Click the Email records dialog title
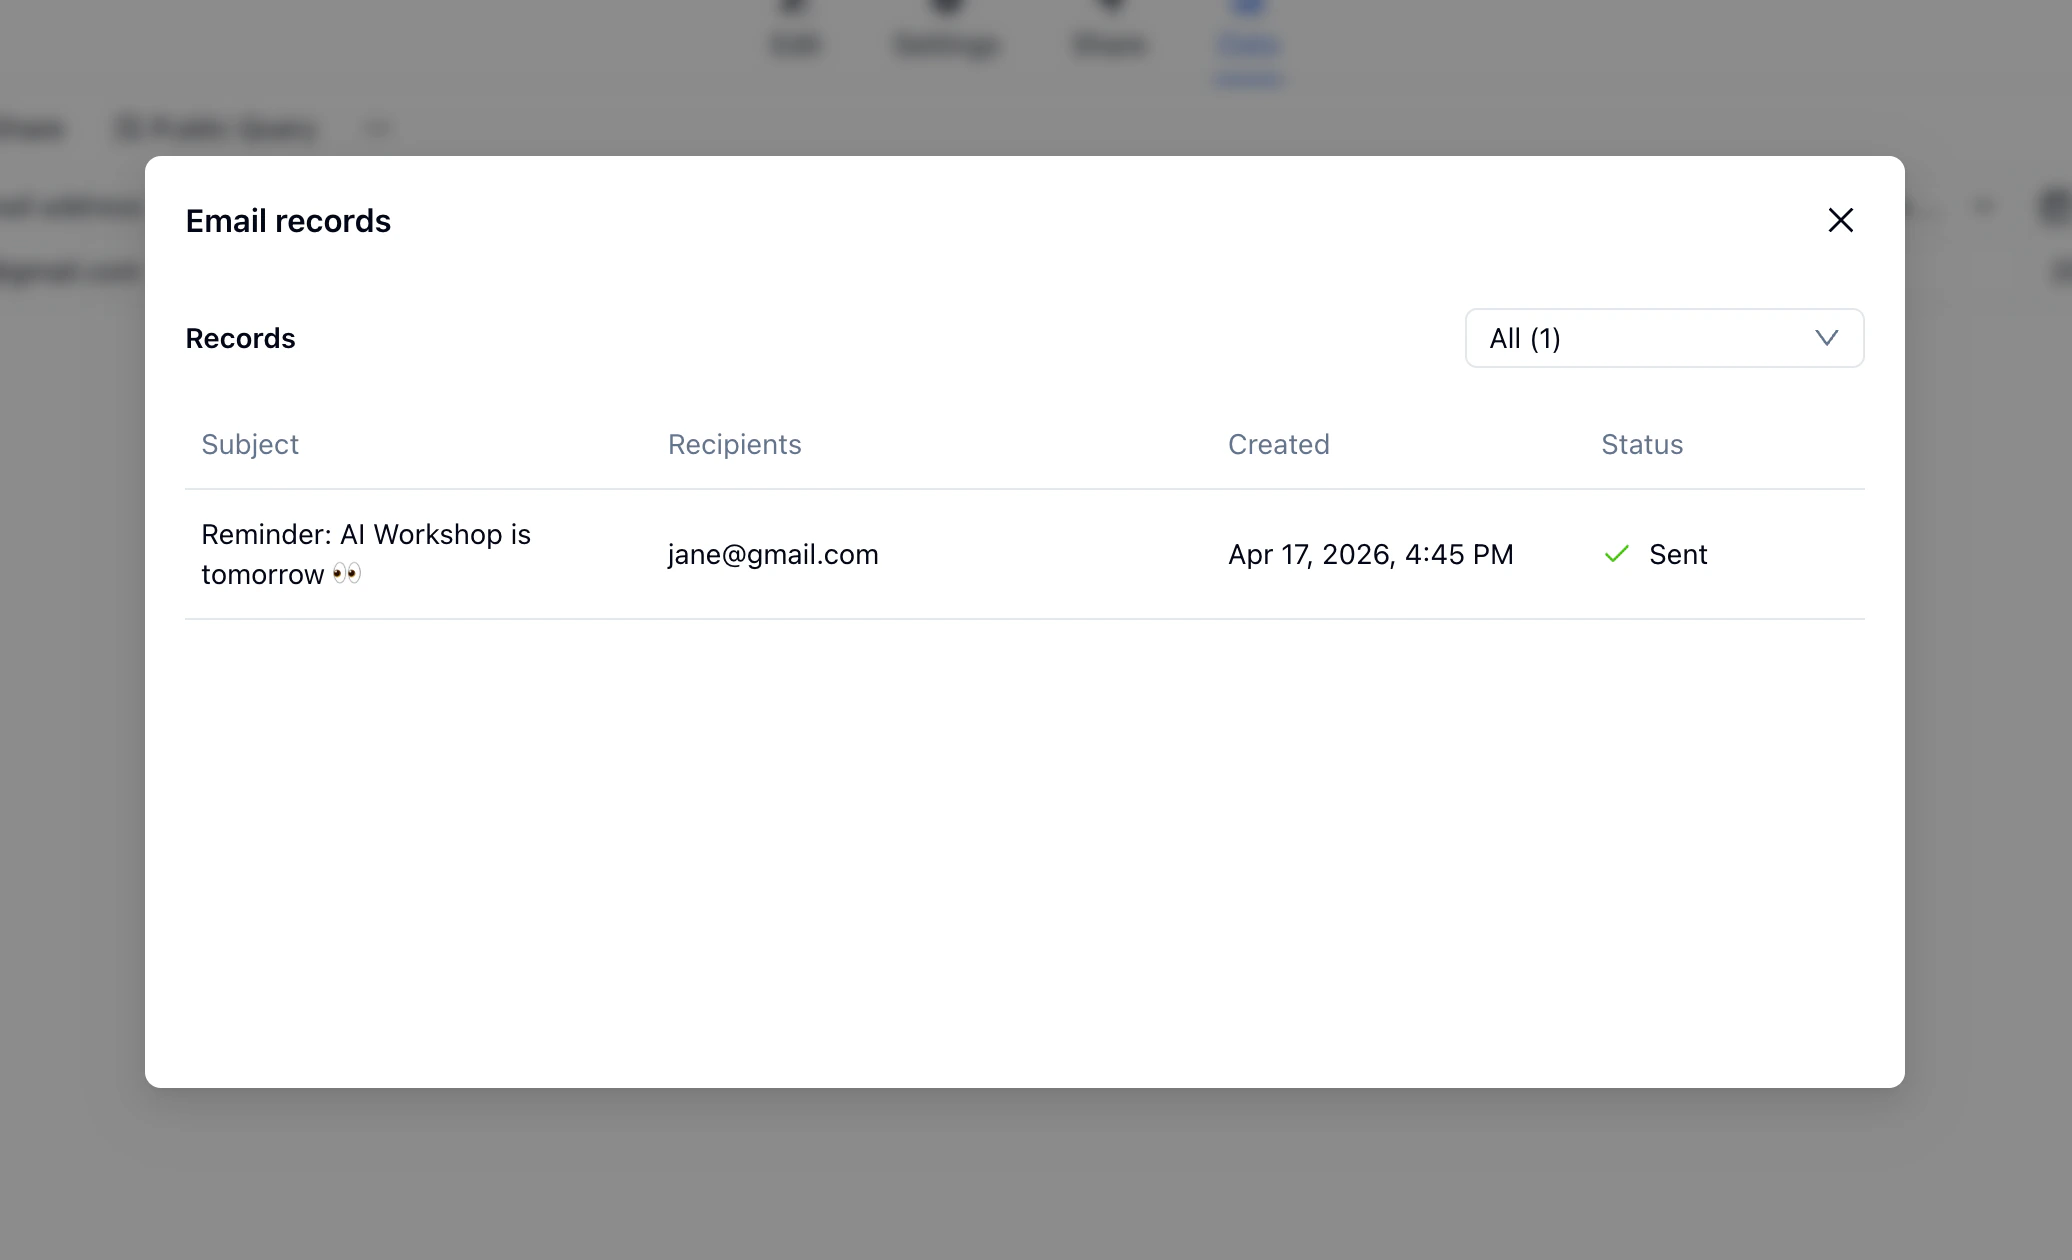2072x1260 pixels. (x=288, y=221)
